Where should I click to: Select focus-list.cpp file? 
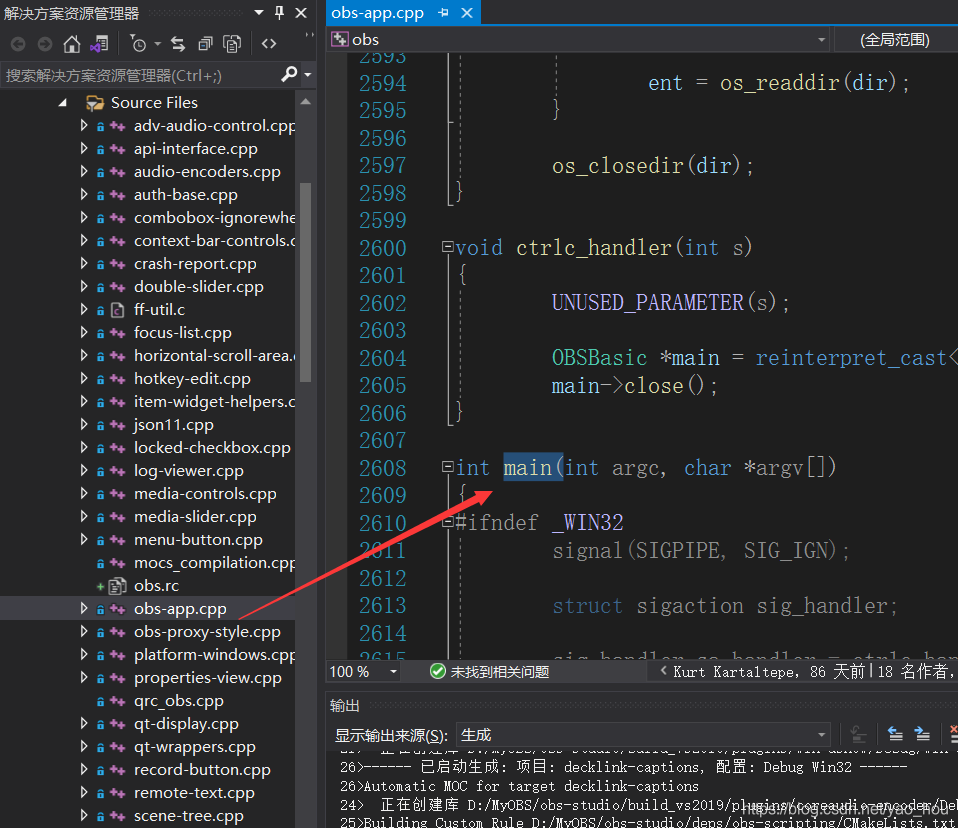[x=183, y=333]
